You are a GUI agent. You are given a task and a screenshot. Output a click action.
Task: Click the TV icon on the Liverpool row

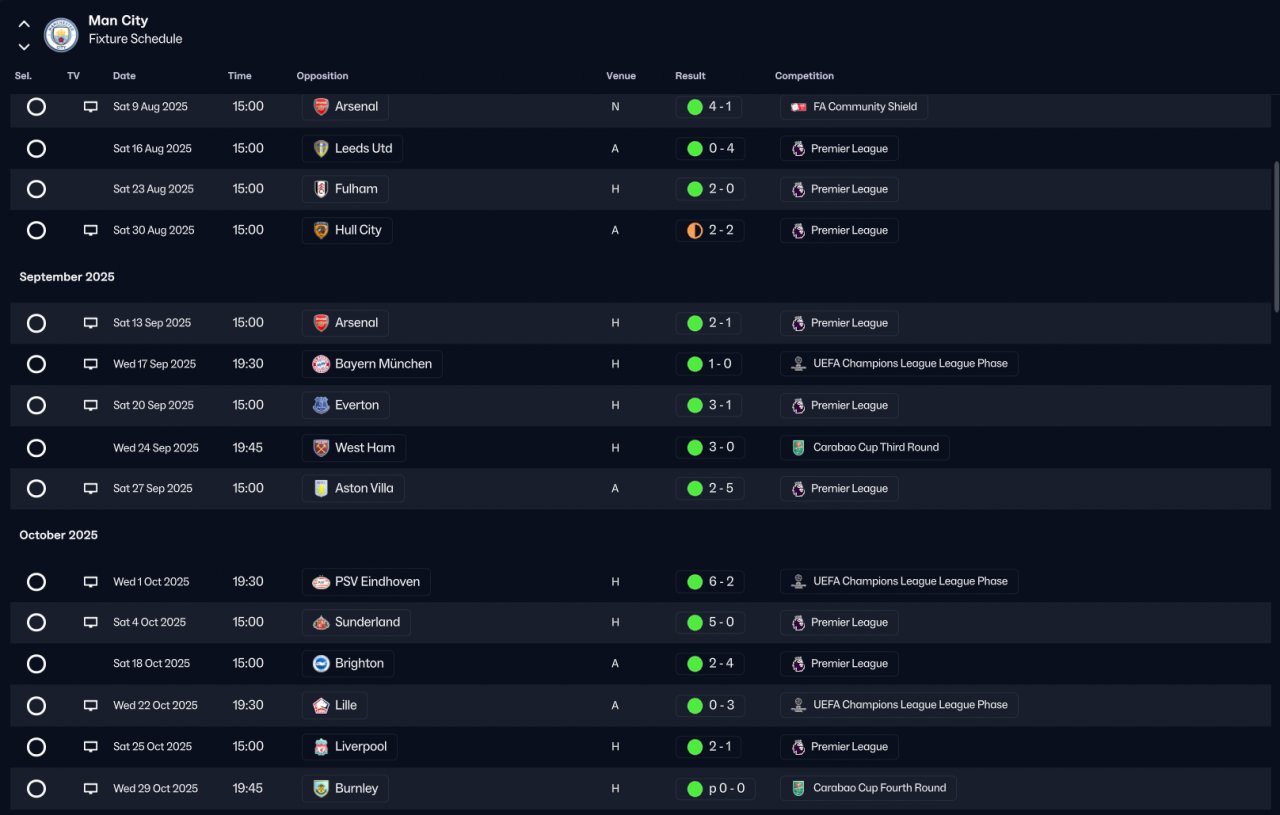tap(91, 747)
